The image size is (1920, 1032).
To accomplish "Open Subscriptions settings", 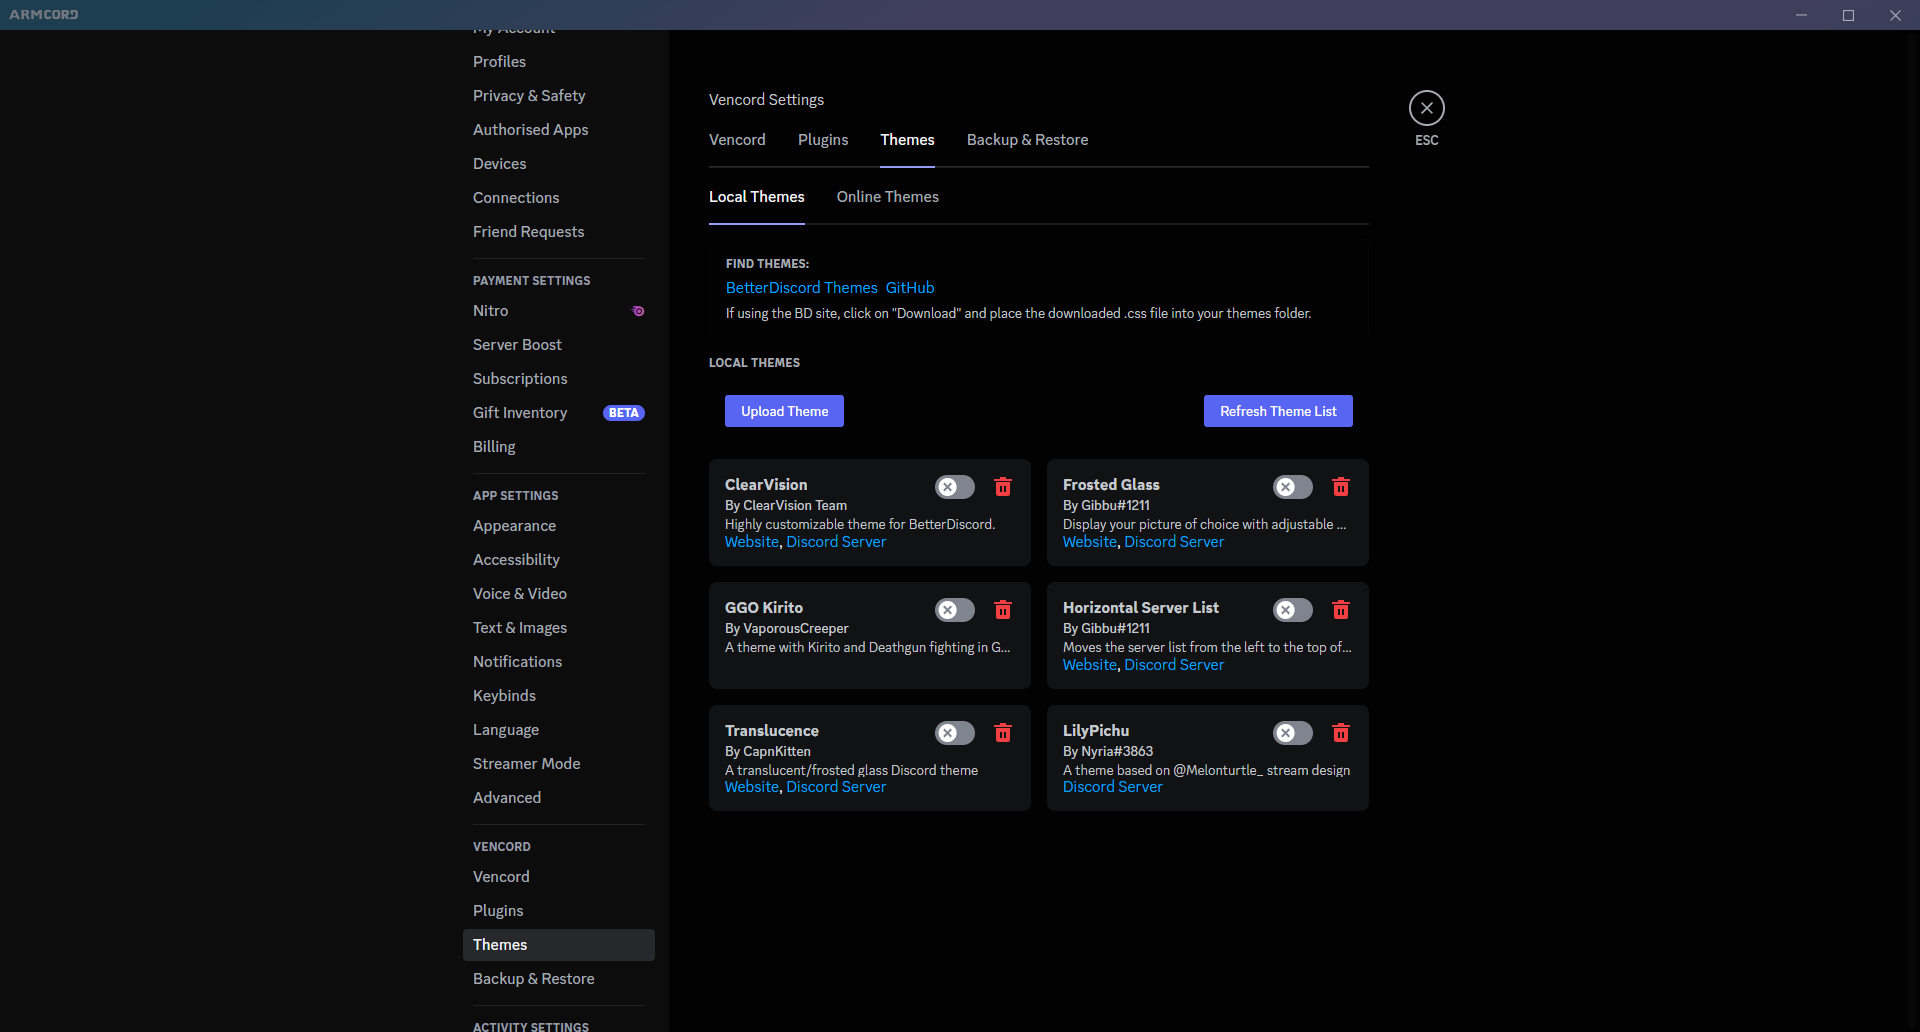I will coord(559,379).
